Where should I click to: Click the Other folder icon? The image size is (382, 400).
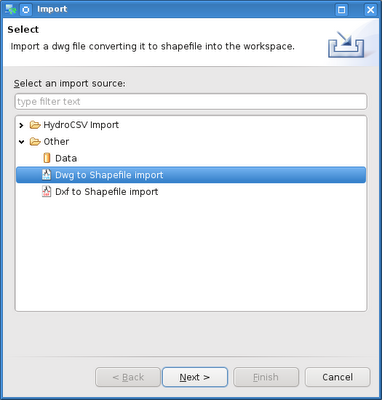[x=35, y=142]
